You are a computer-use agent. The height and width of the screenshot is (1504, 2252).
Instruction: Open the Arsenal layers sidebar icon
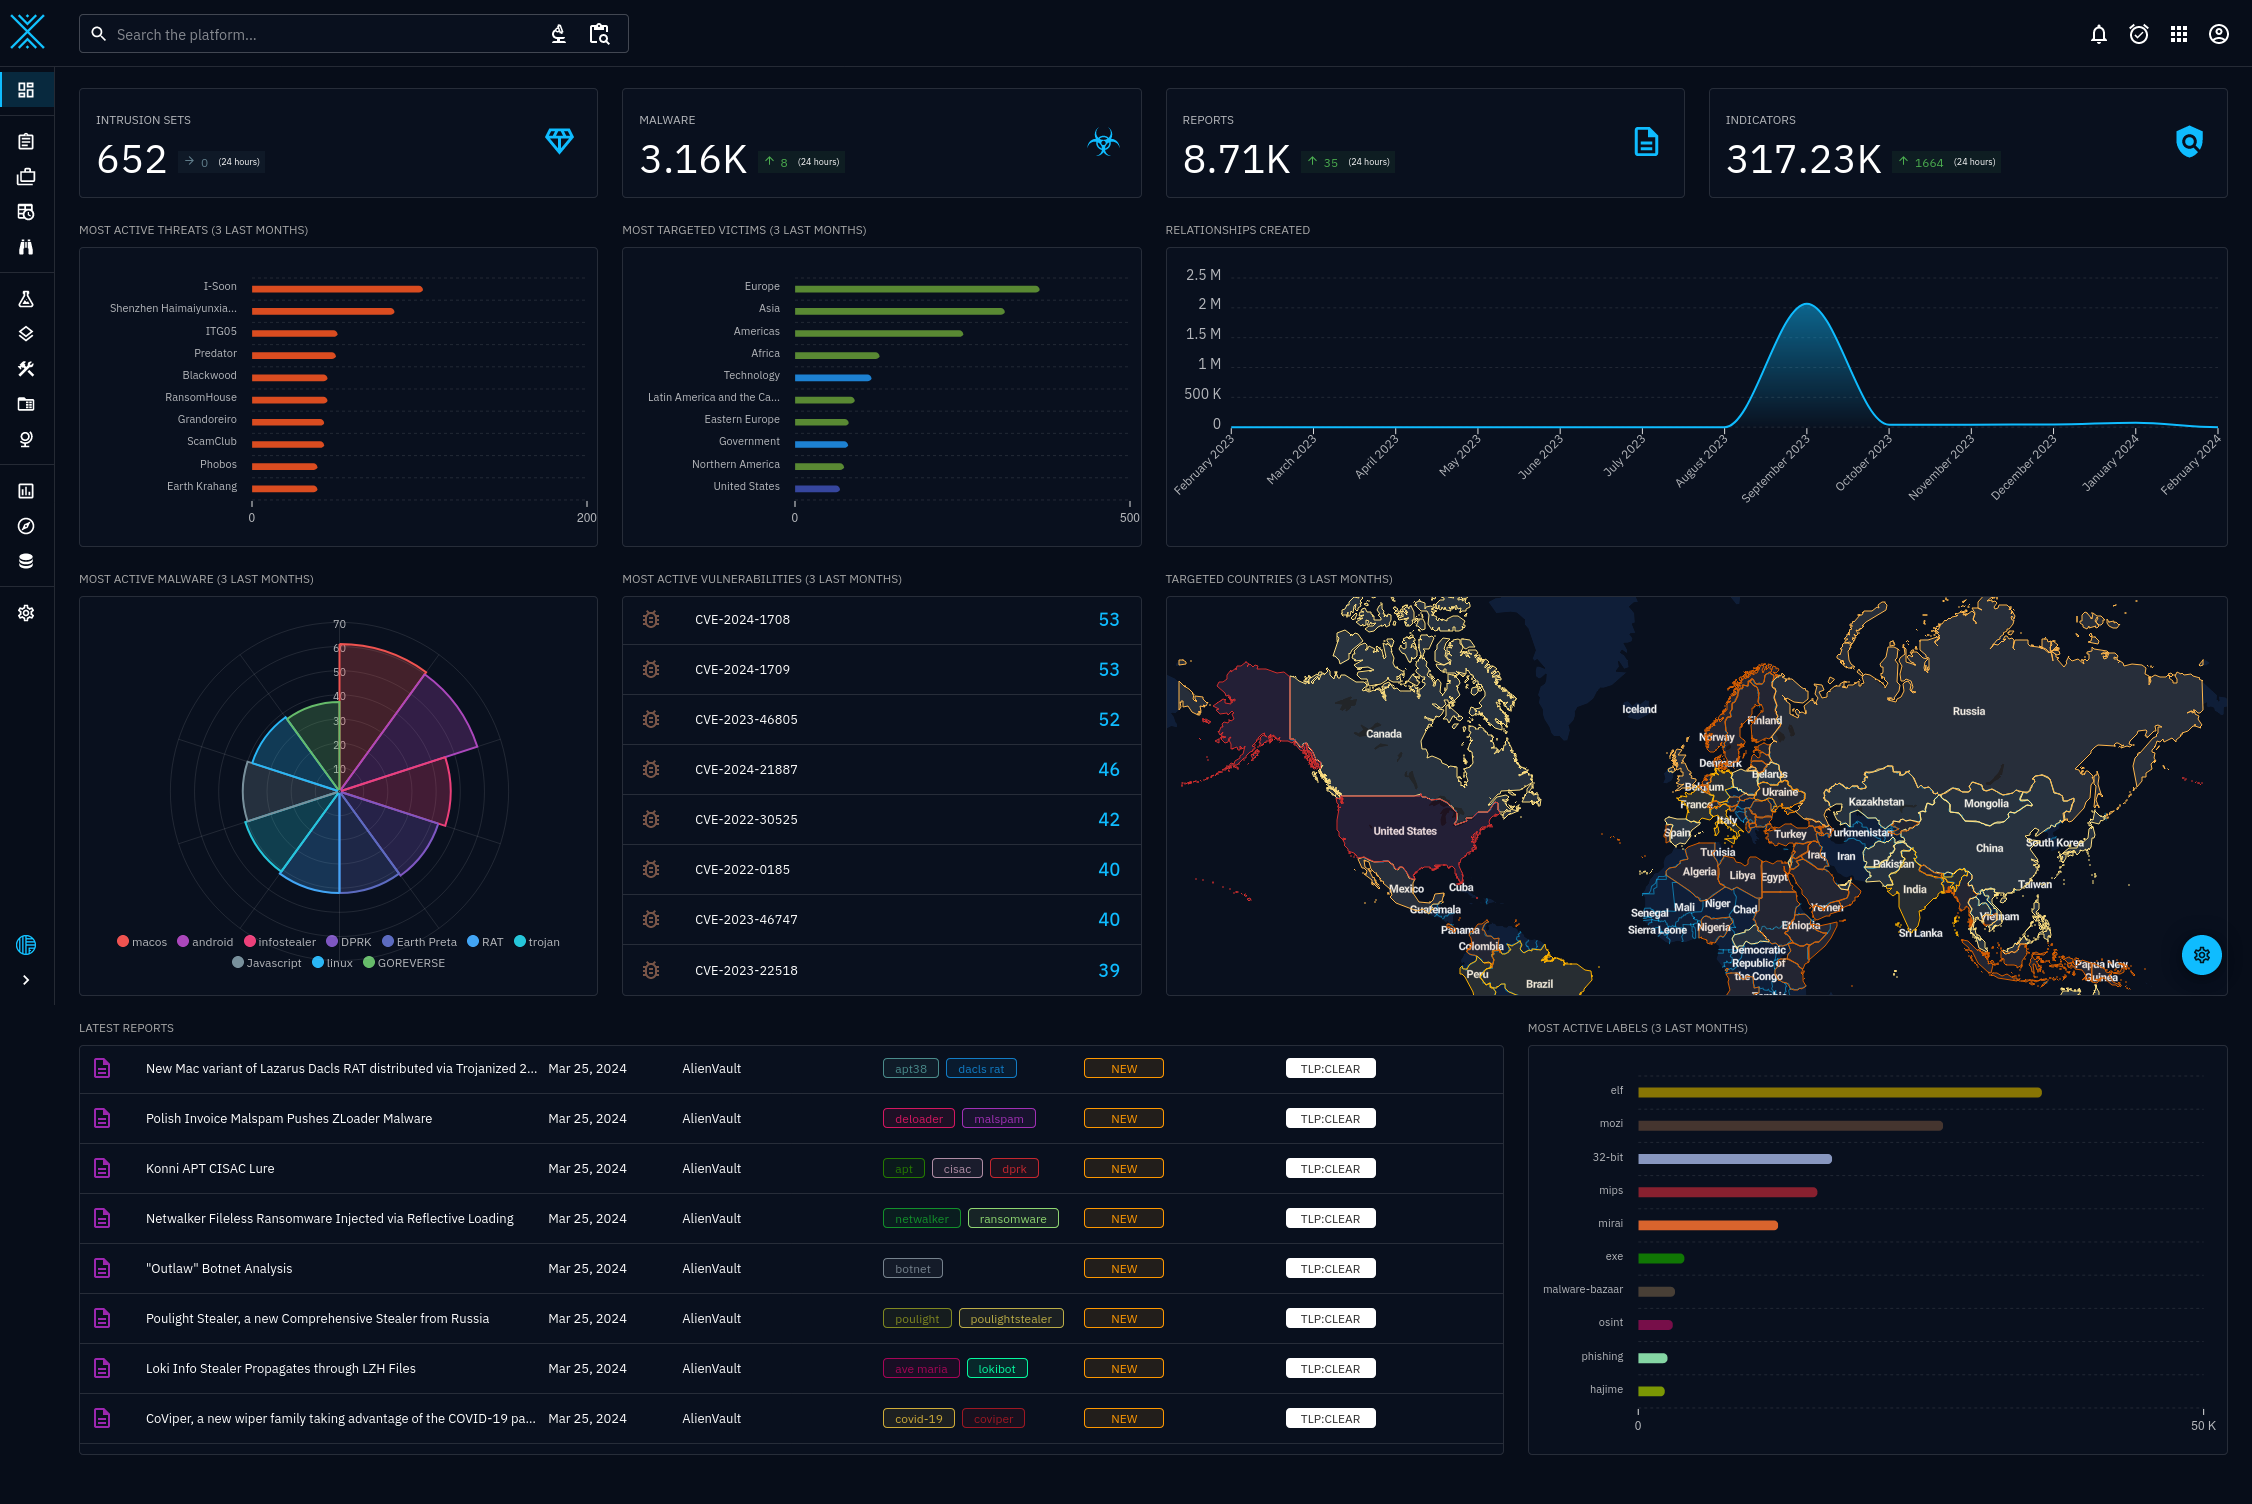click(x=26, y=334)
